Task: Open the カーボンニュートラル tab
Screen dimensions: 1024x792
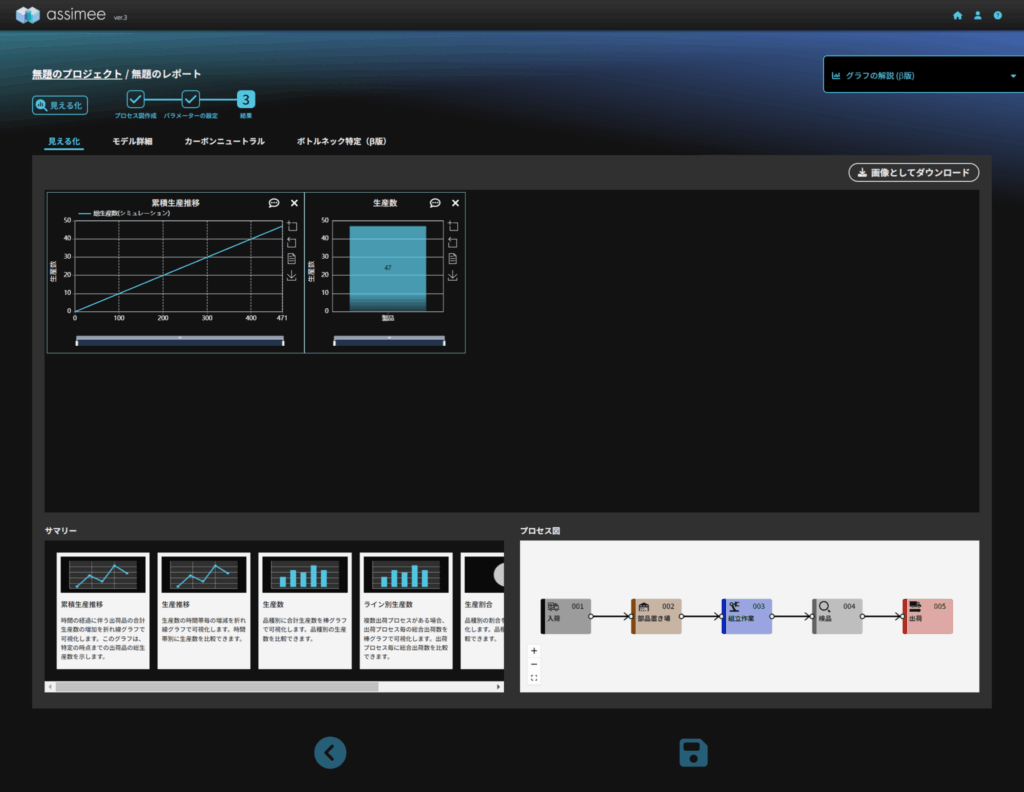Action: coord(224,142)
